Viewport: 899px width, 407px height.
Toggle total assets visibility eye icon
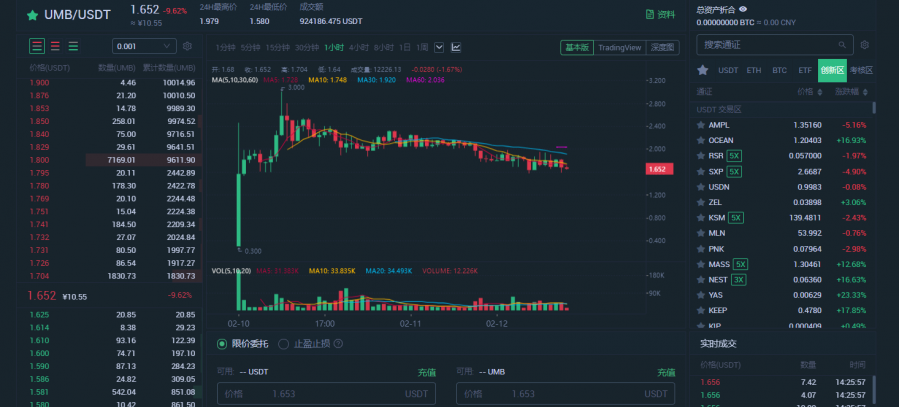743,9
